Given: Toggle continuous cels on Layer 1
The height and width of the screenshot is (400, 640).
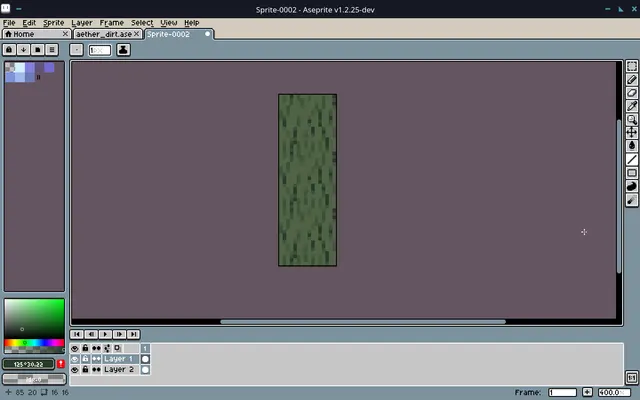Looking at the screenshot, I should tap(96, 359).
